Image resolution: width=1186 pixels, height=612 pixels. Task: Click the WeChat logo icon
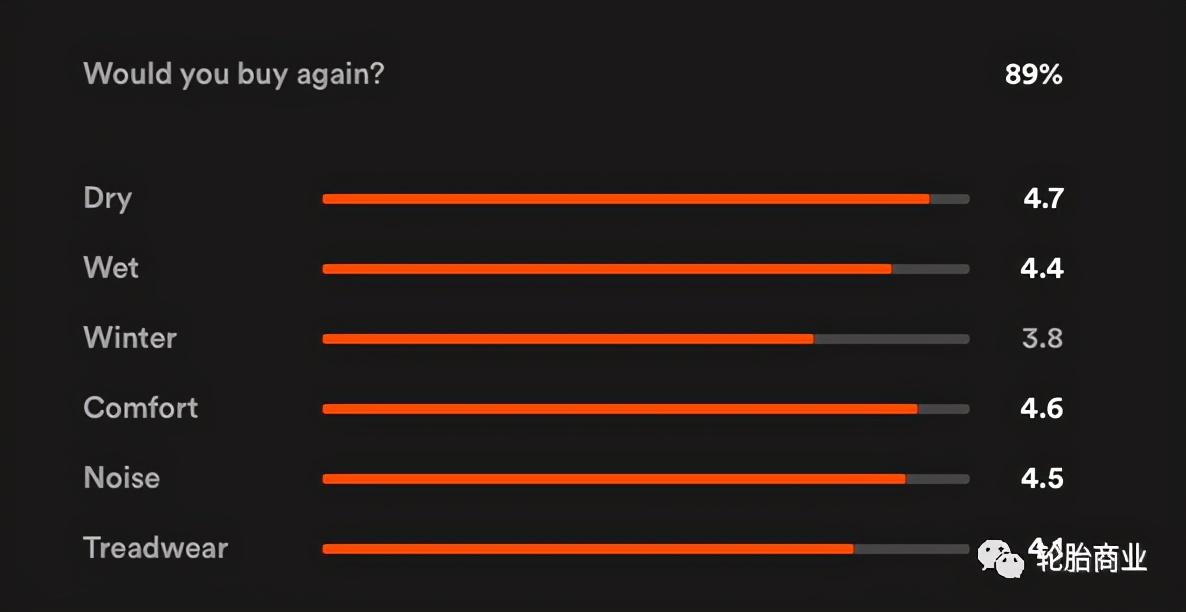click(1002, 558)
